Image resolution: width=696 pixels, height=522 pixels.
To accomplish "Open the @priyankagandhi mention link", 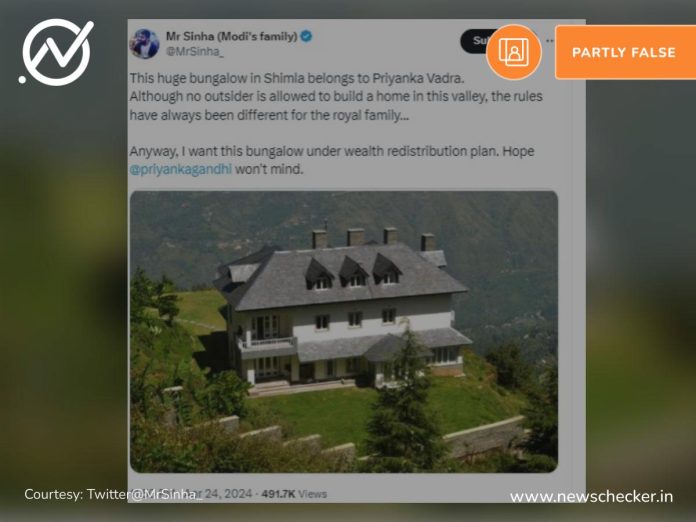I will pos(181,169).
